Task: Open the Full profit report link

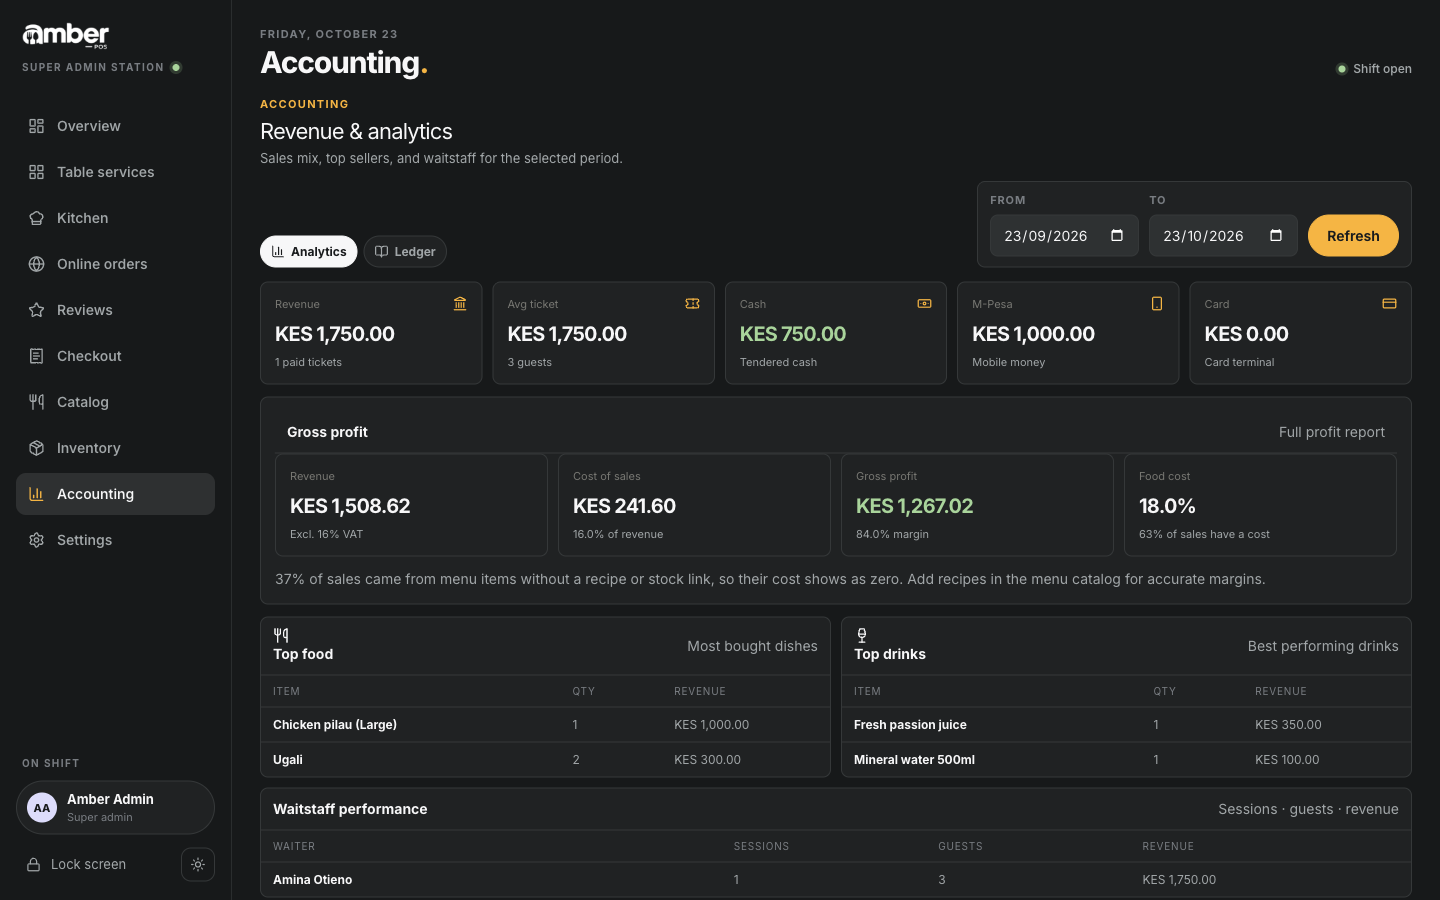Action: (x=1332, y=432)
